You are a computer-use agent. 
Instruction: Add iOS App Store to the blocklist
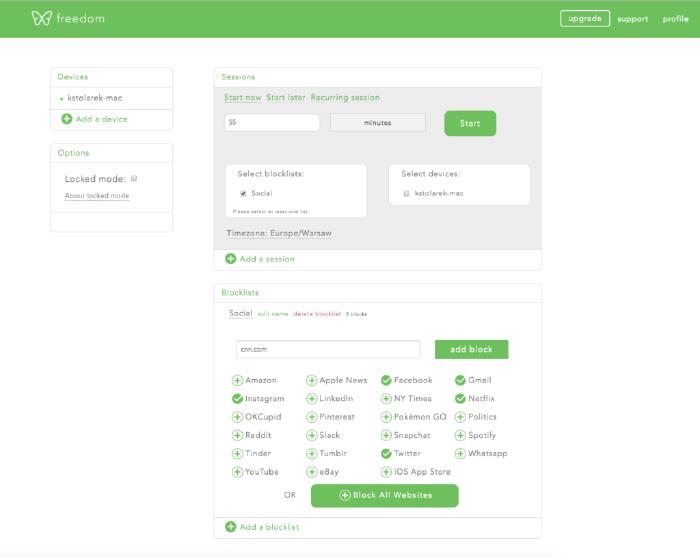pyautogui.click(x=386, y=472)
